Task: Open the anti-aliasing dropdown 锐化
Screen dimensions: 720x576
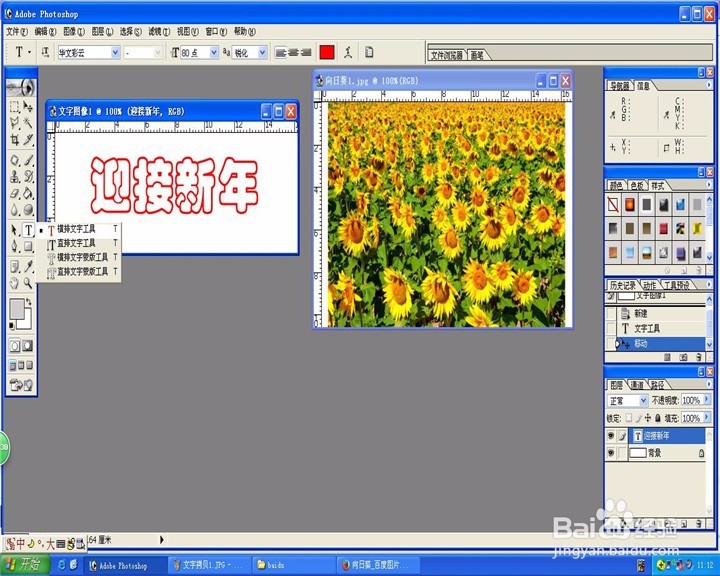Action: [262, 53]
